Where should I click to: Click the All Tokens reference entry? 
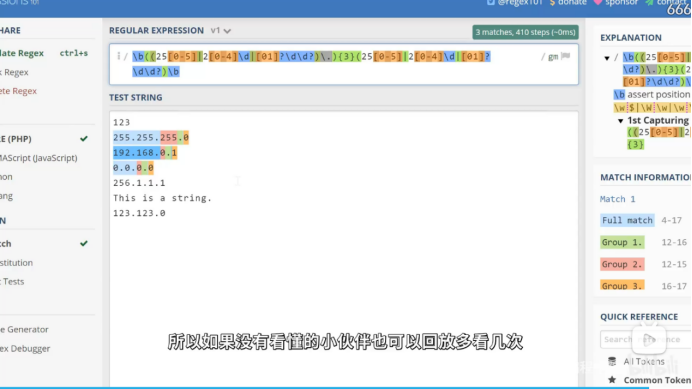(643, 361)
